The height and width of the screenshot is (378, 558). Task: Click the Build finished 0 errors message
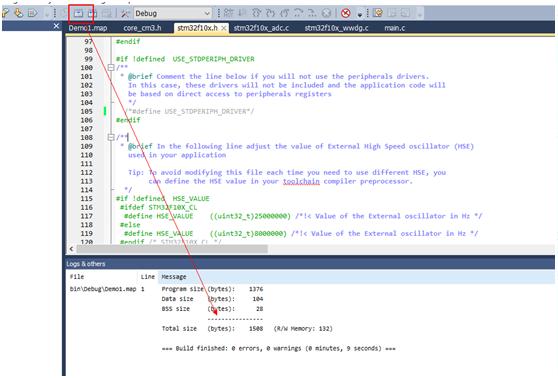point(278,348)
